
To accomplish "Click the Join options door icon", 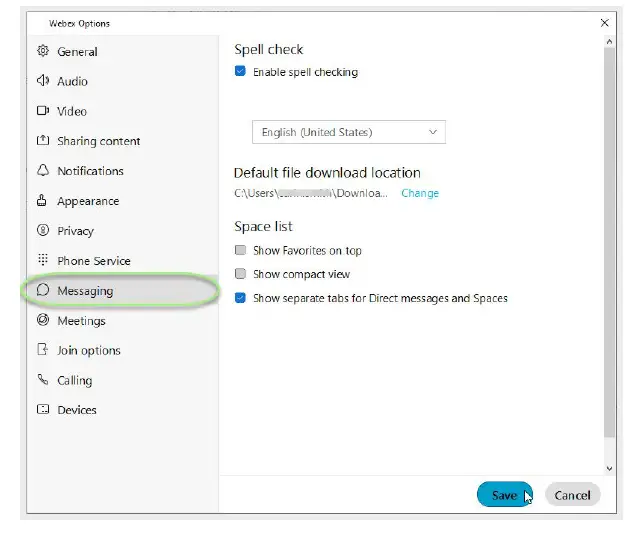I will (42, 349).
